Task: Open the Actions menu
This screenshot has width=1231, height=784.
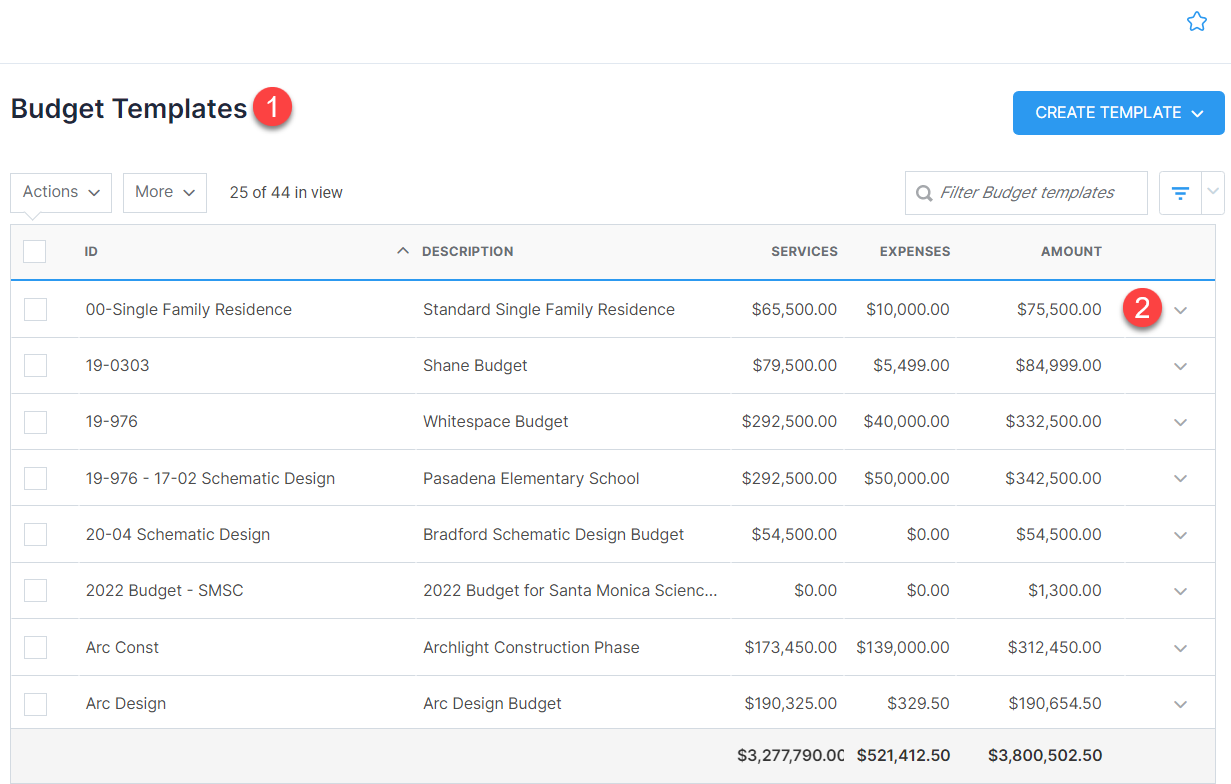Action: 61,192
